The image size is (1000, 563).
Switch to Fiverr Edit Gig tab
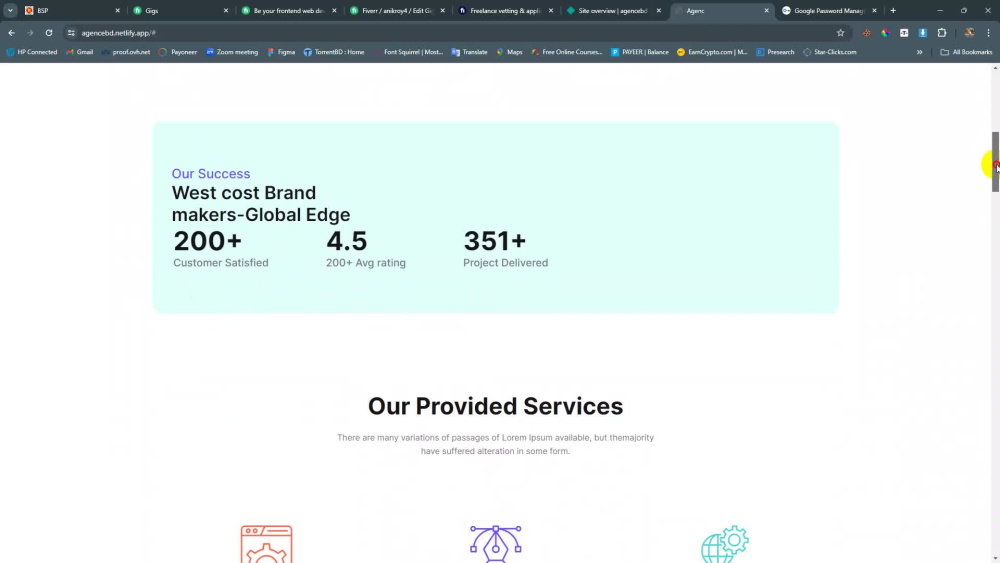395,10
